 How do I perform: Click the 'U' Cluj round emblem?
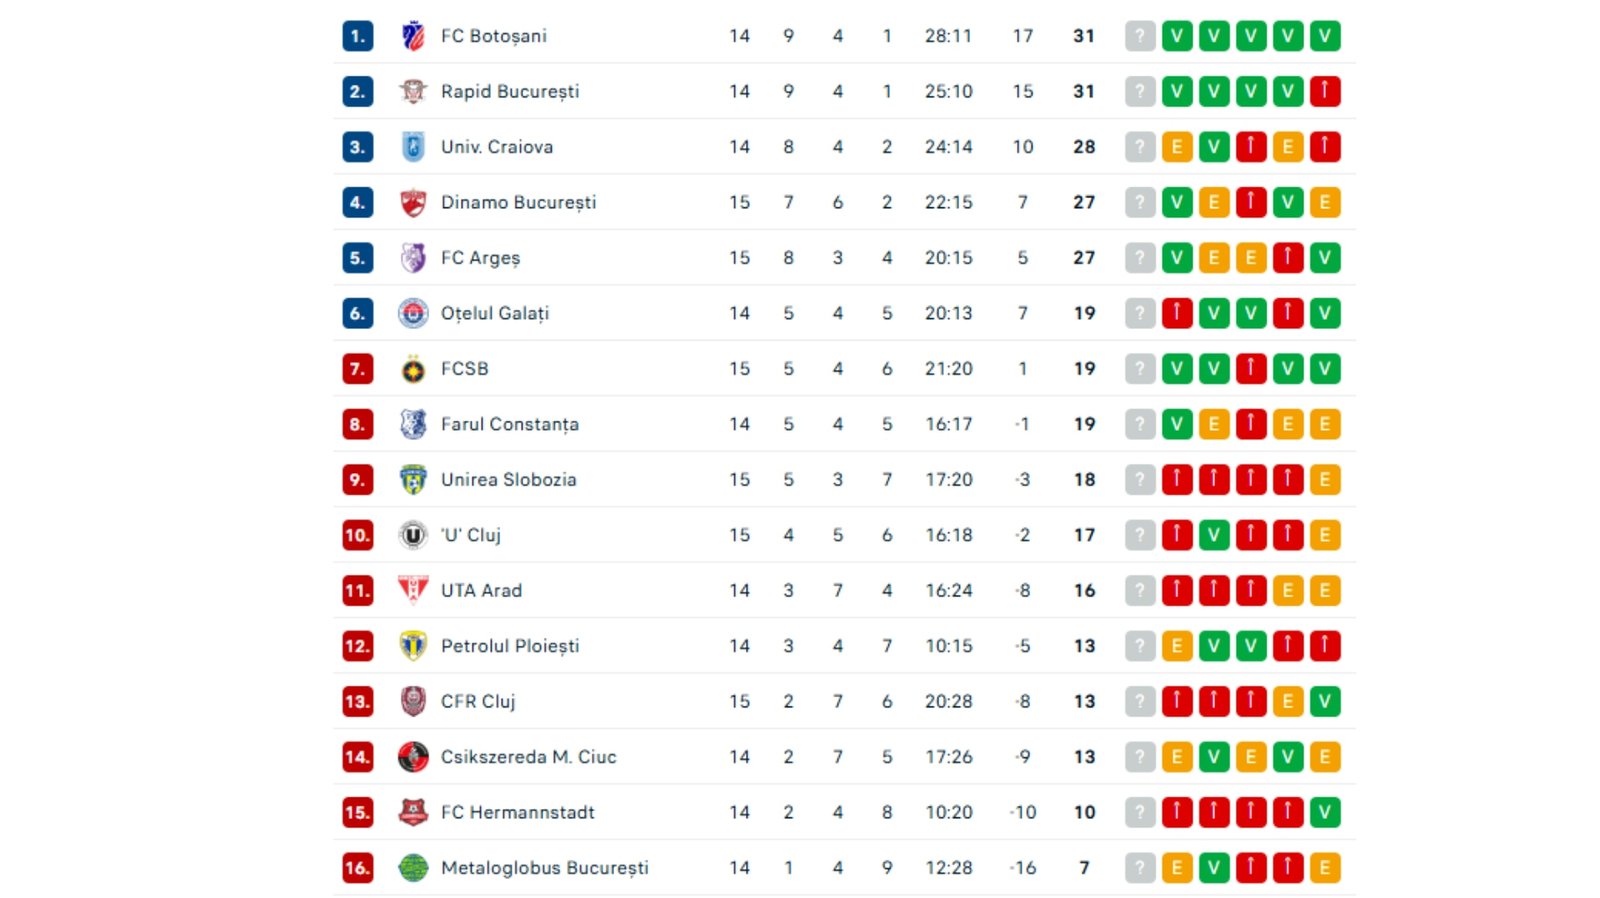[413, 535]
